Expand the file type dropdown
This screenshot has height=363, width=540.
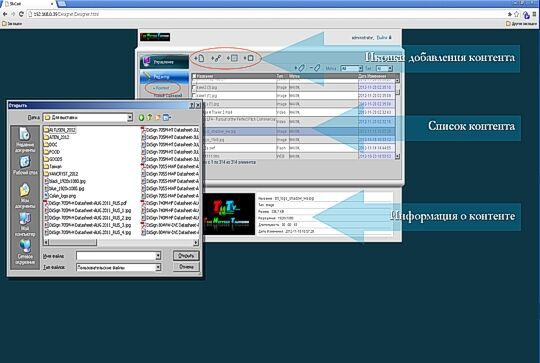click(x=158, y=267)
